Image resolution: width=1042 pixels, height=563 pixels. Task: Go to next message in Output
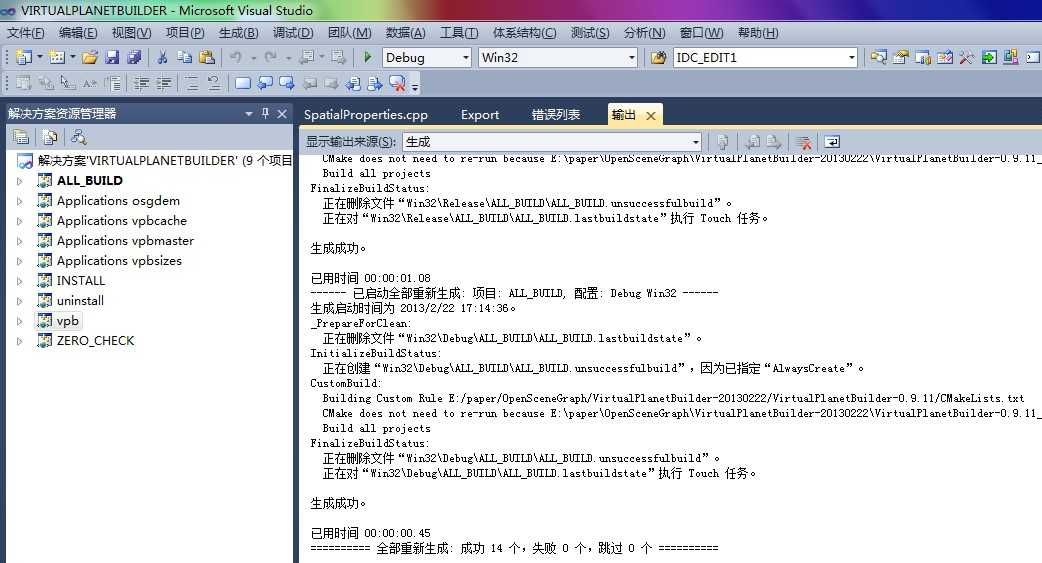pyautogui.click(x=774, y=142)
